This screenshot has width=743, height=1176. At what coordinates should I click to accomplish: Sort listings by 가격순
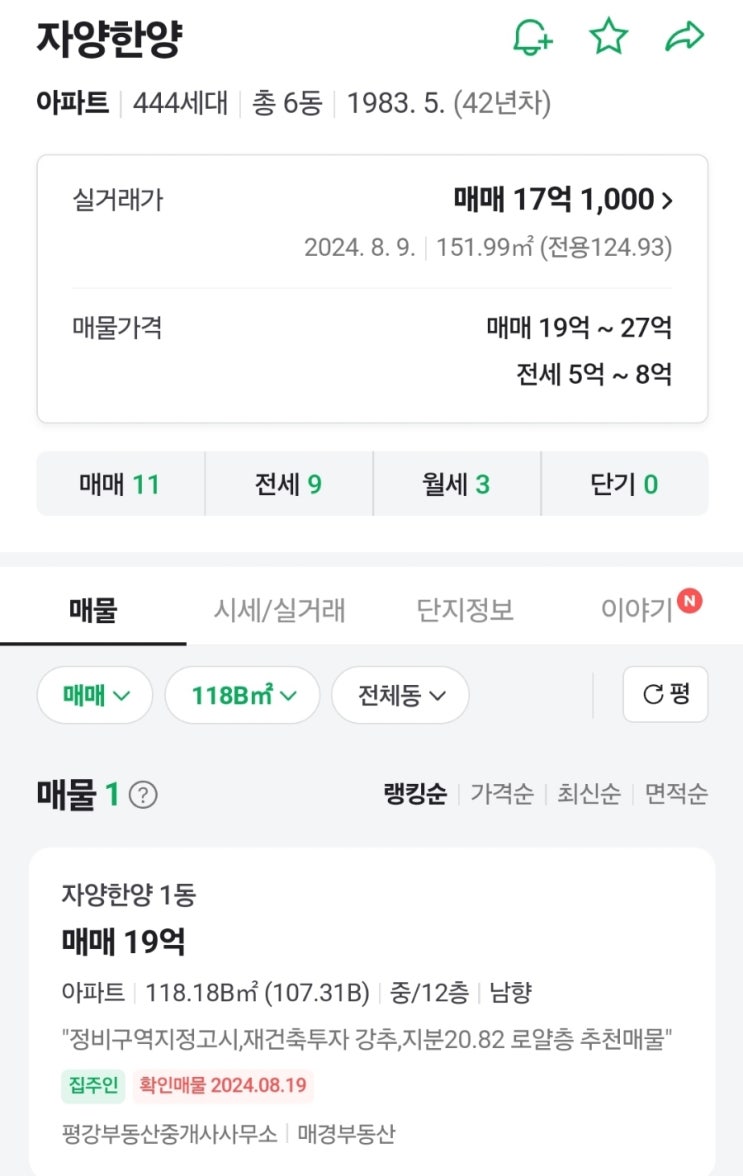(502, 794)
